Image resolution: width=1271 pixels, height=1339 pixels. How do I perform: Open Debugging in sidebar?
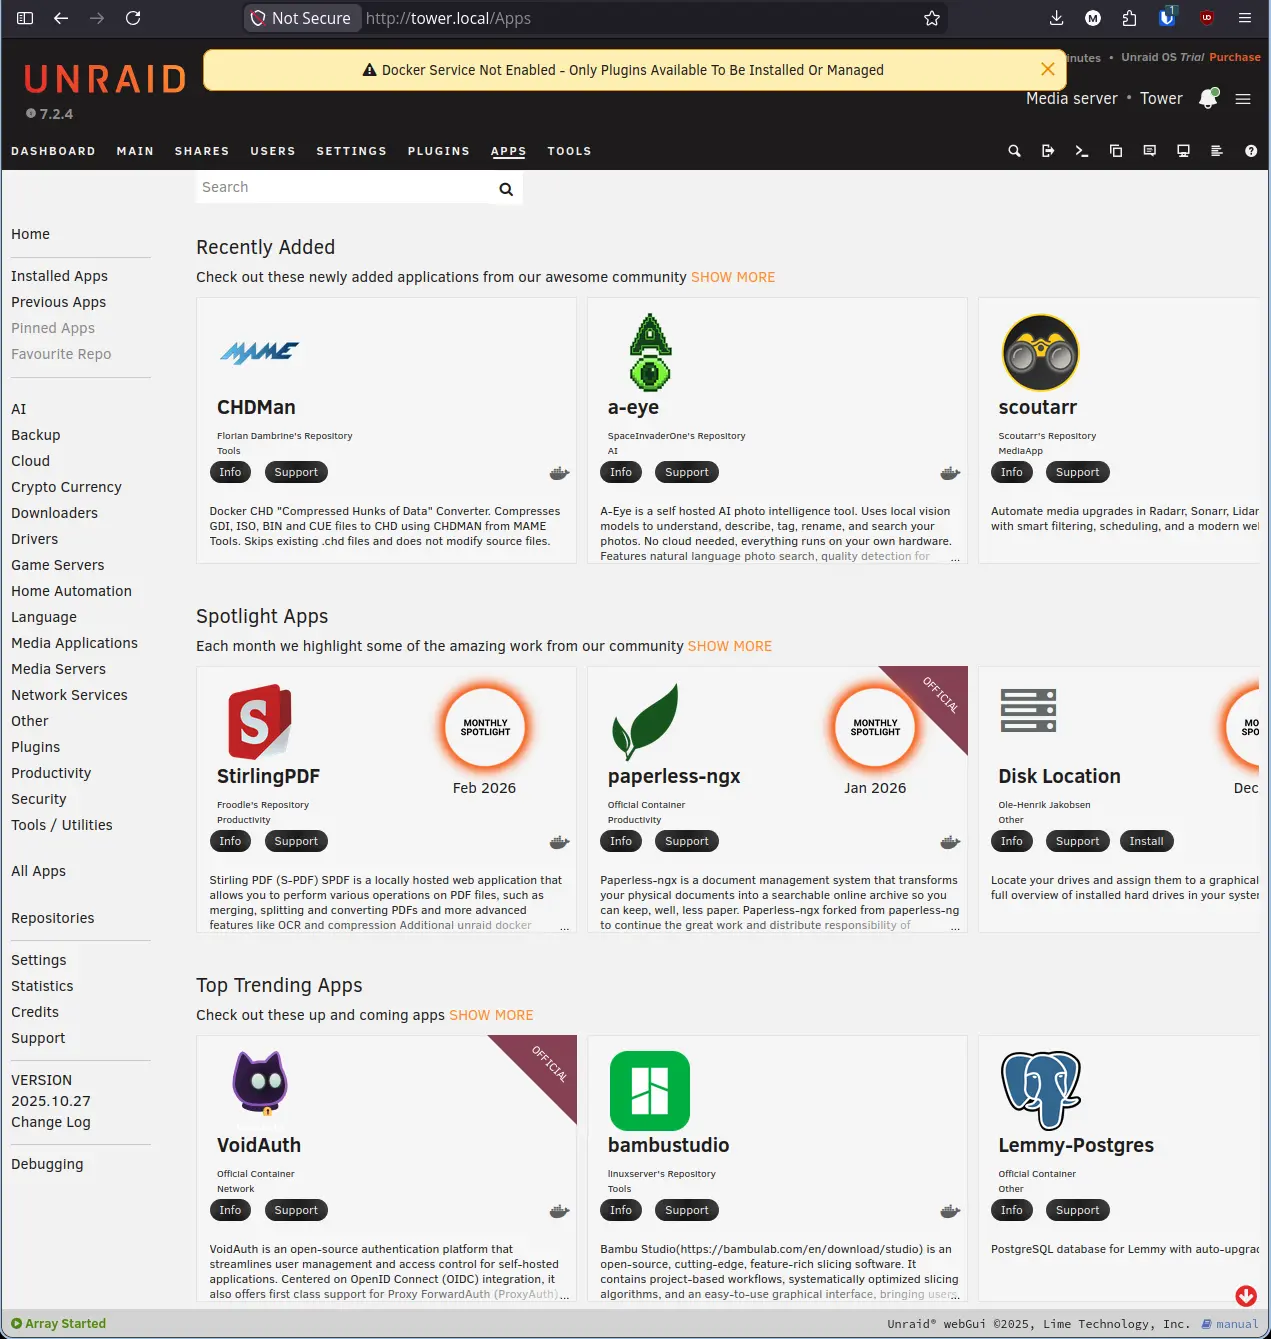[47, 1164]
